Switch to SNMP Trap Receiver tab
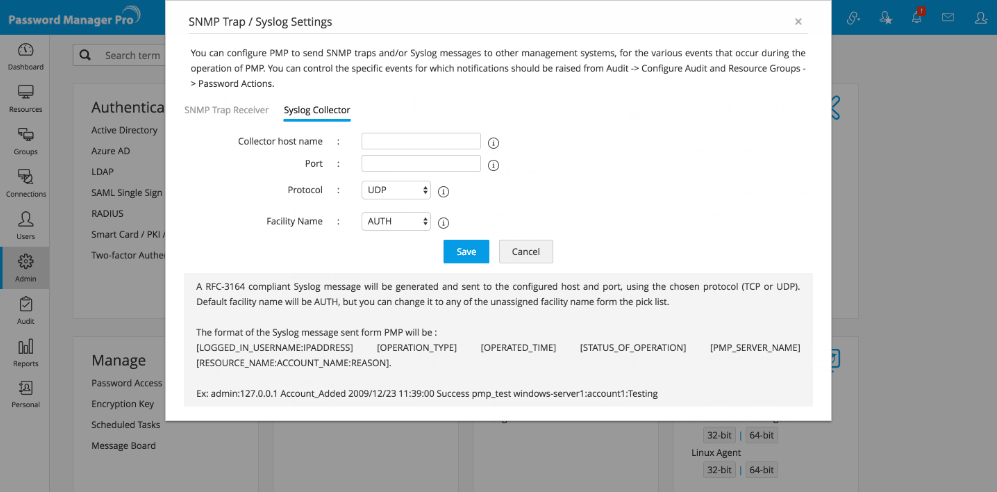The image size is (997, 492). point(226,110)
